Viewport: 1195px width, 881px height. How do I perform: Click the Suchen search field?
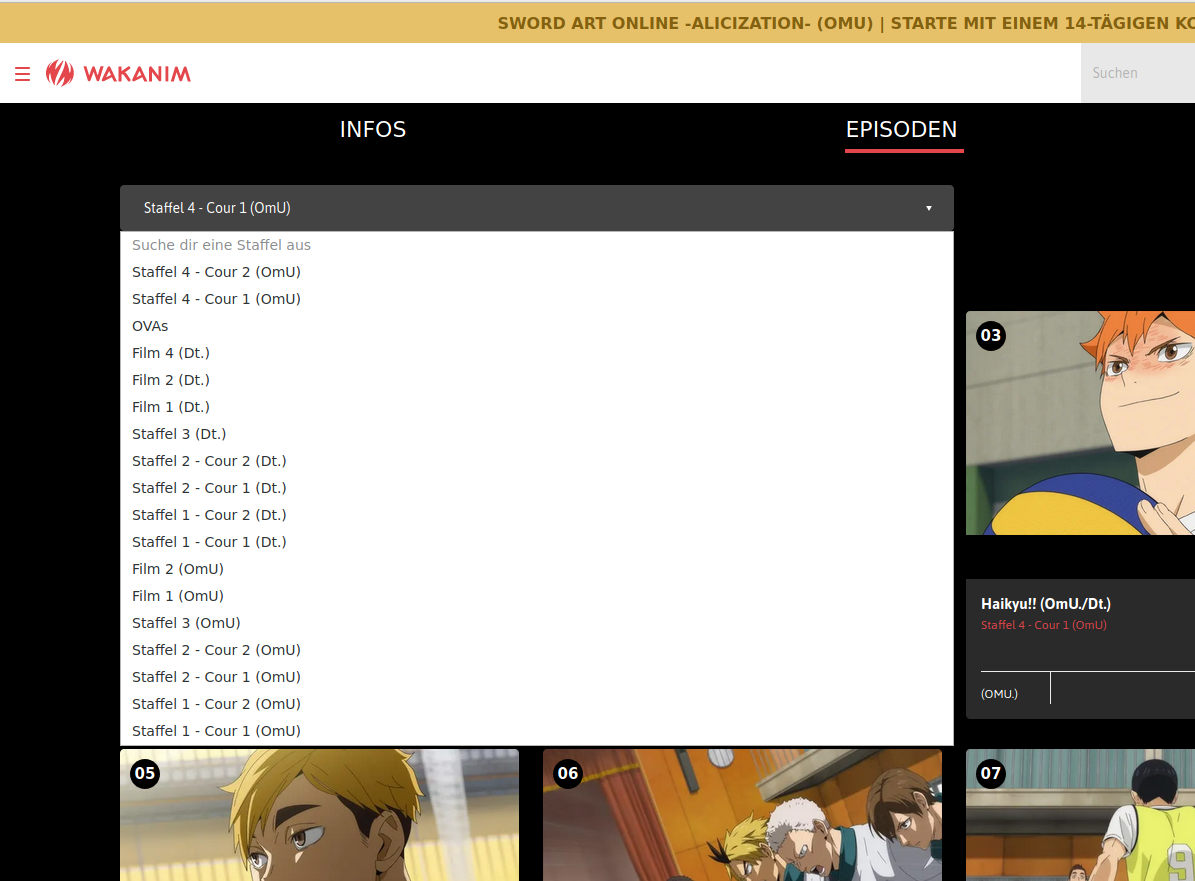(x=1137, y=73)
